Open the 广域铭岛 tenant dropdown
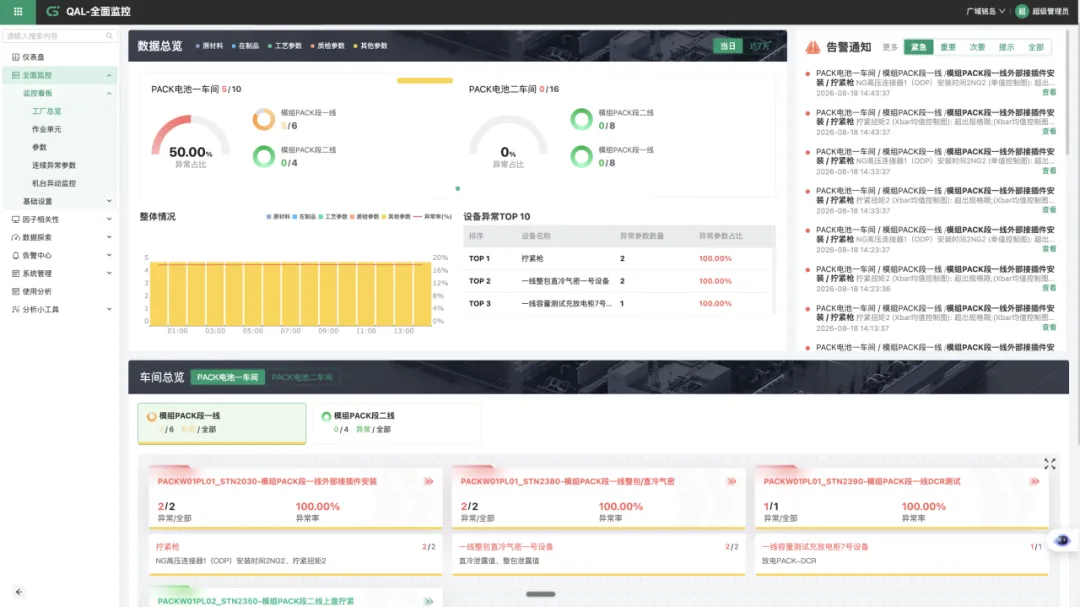This screenshot has width=1080, height=607. tap(985, 11)
